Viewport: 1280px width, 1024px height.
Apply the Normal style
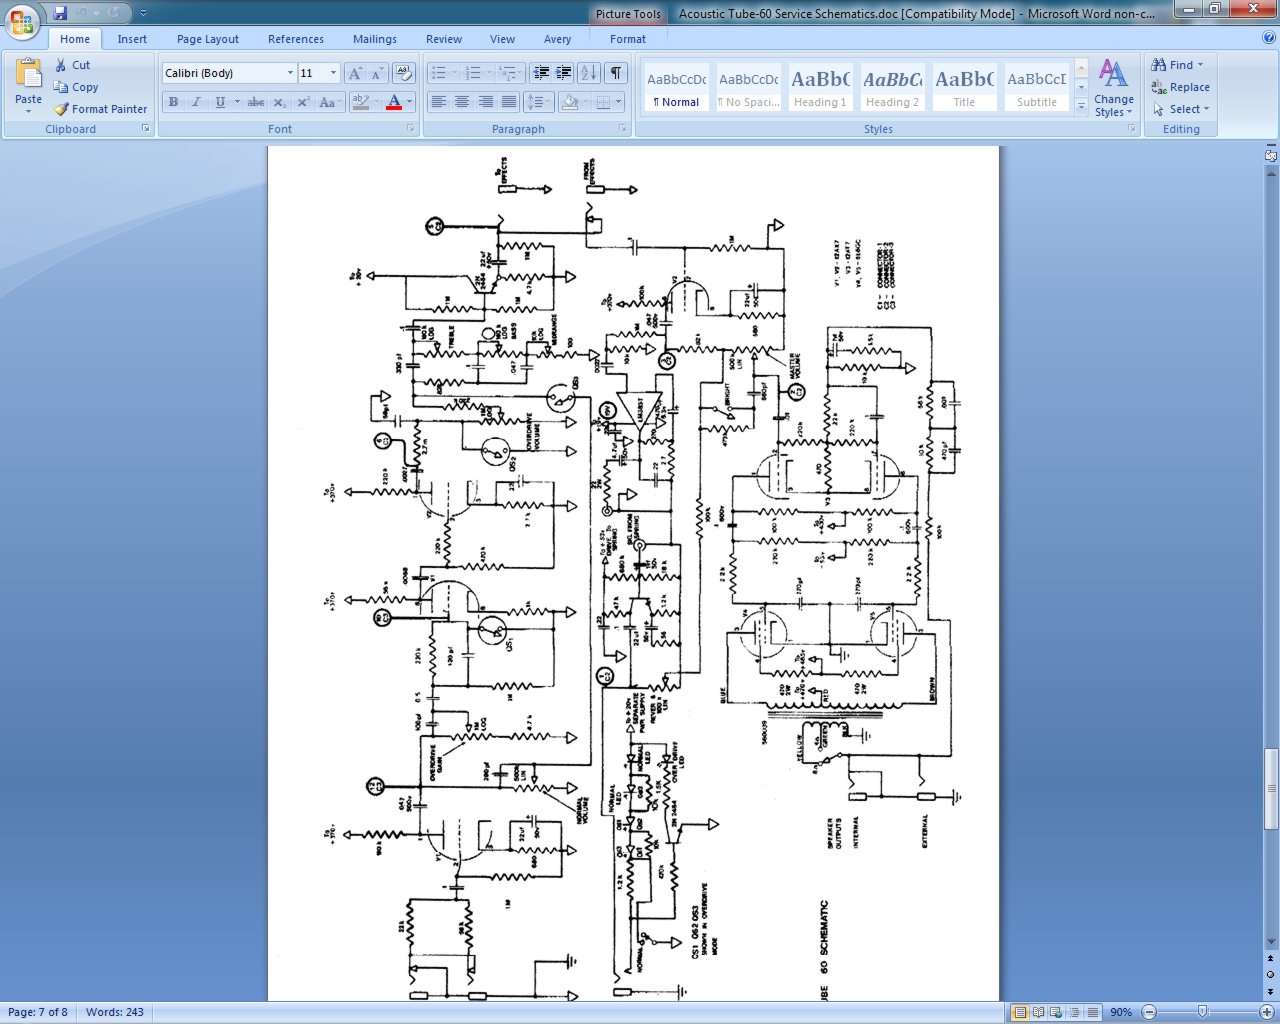pyautogui.click(x=677, y=88)
